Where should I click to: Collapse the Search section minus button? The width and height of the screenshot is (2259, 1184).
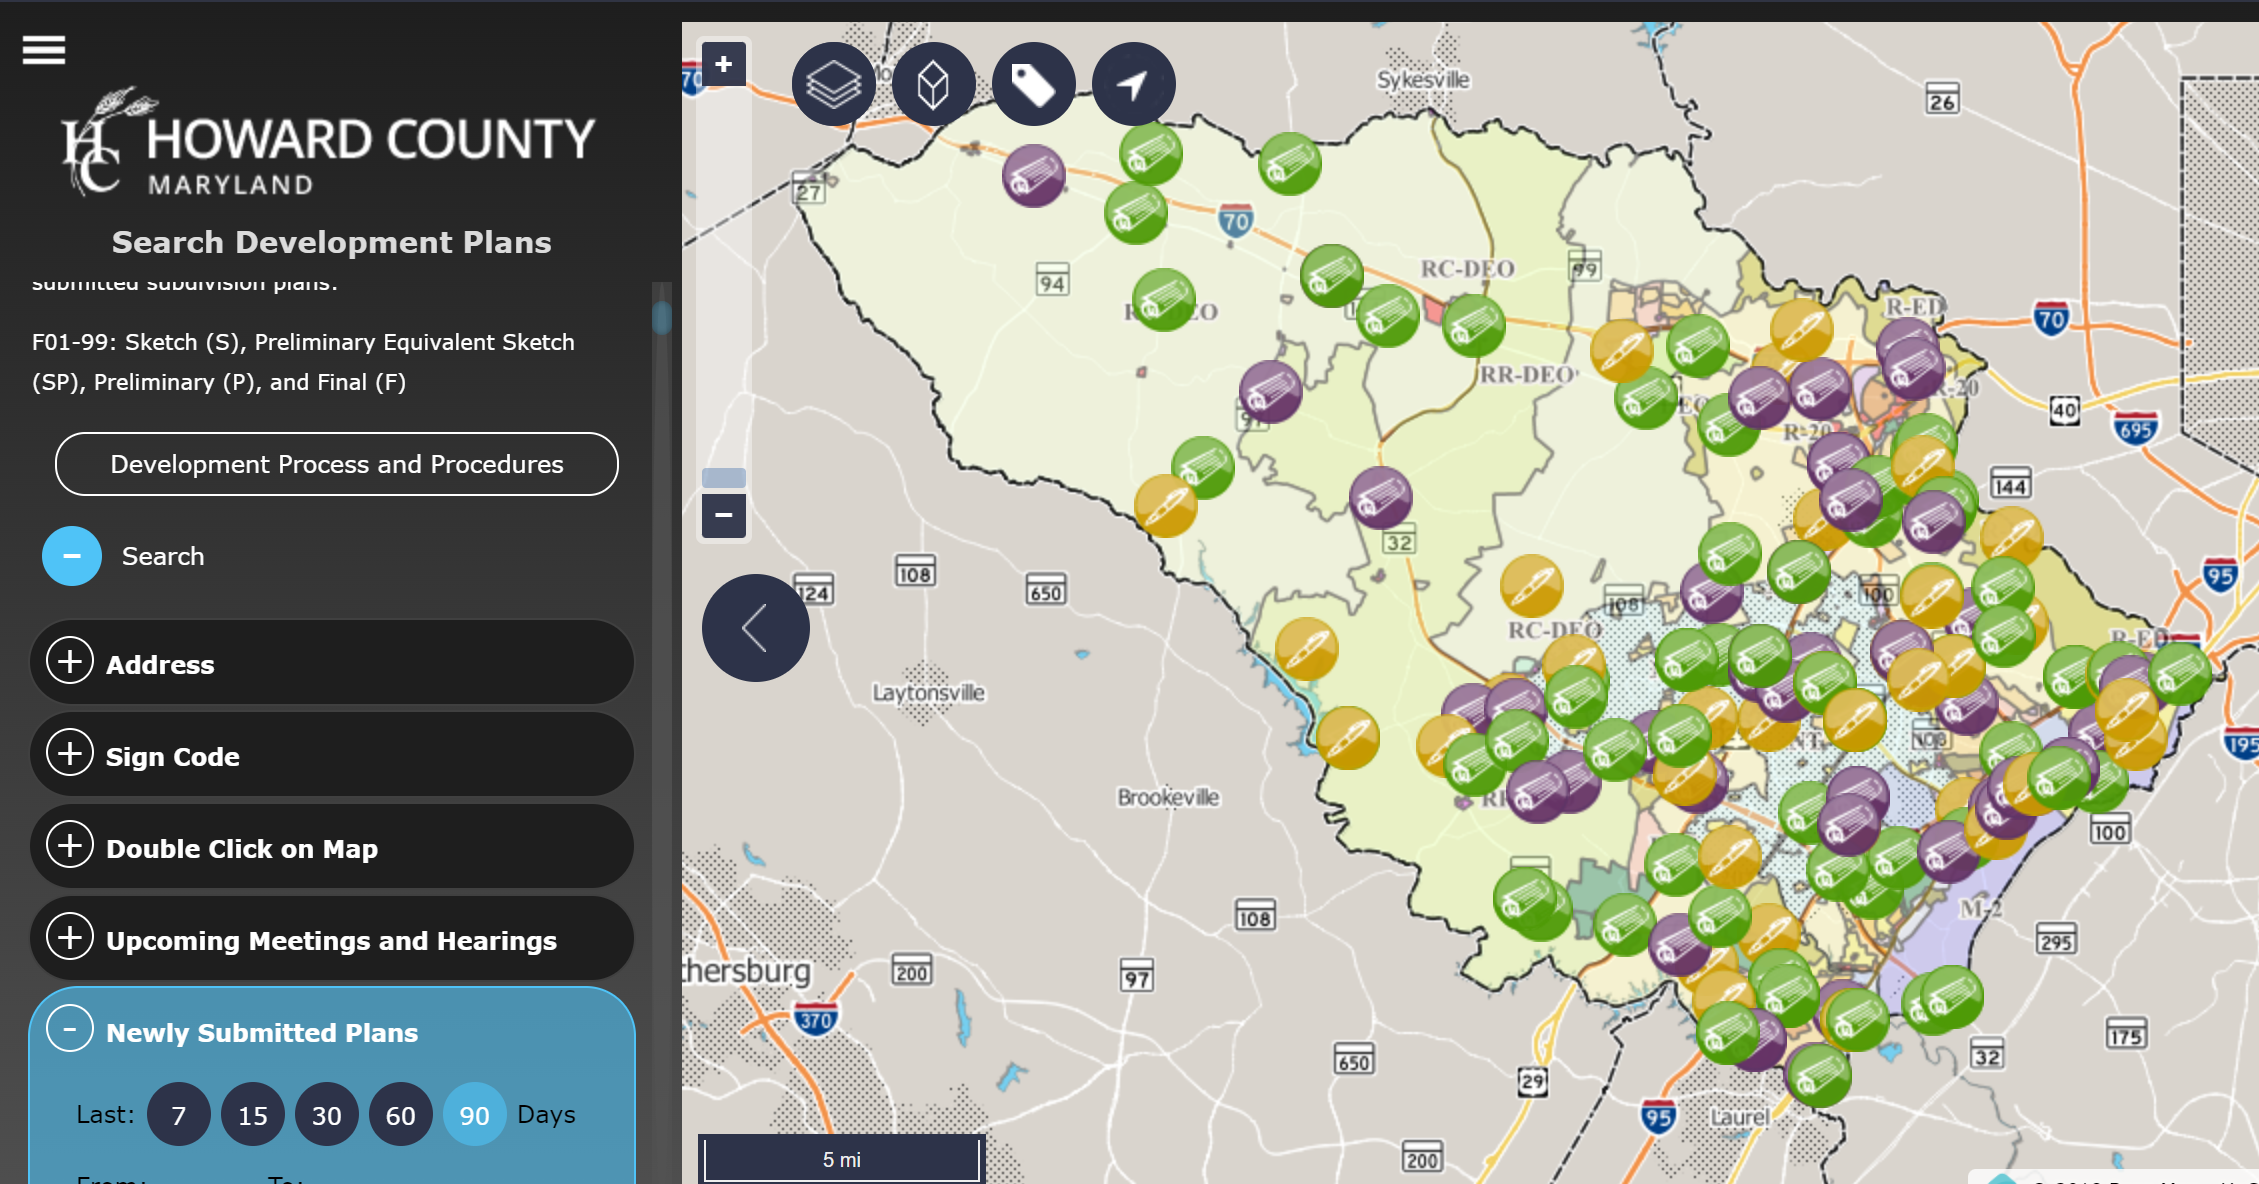point(72,556)
